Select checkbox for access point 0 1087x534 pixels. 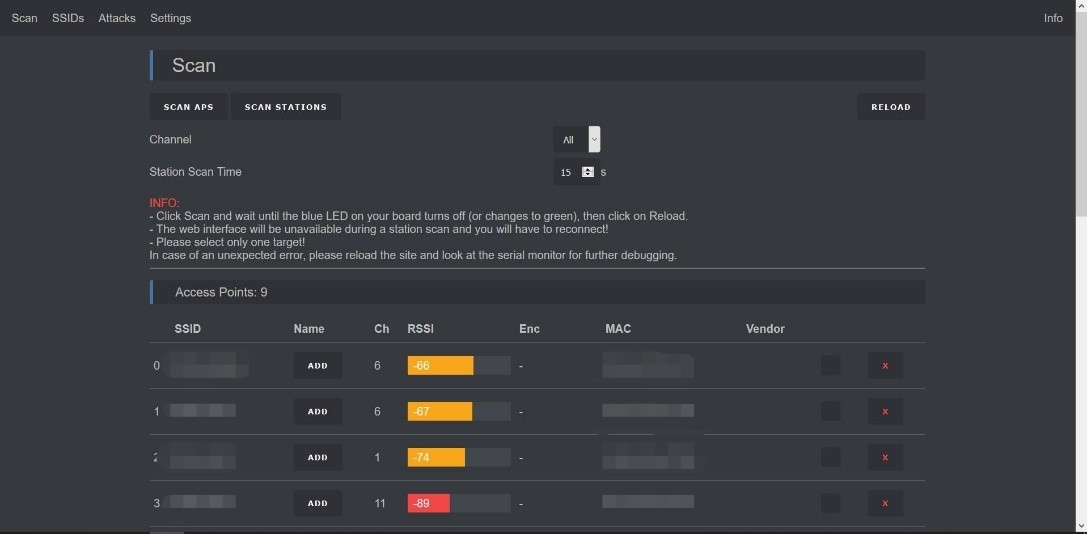click(x=830, y=366)
